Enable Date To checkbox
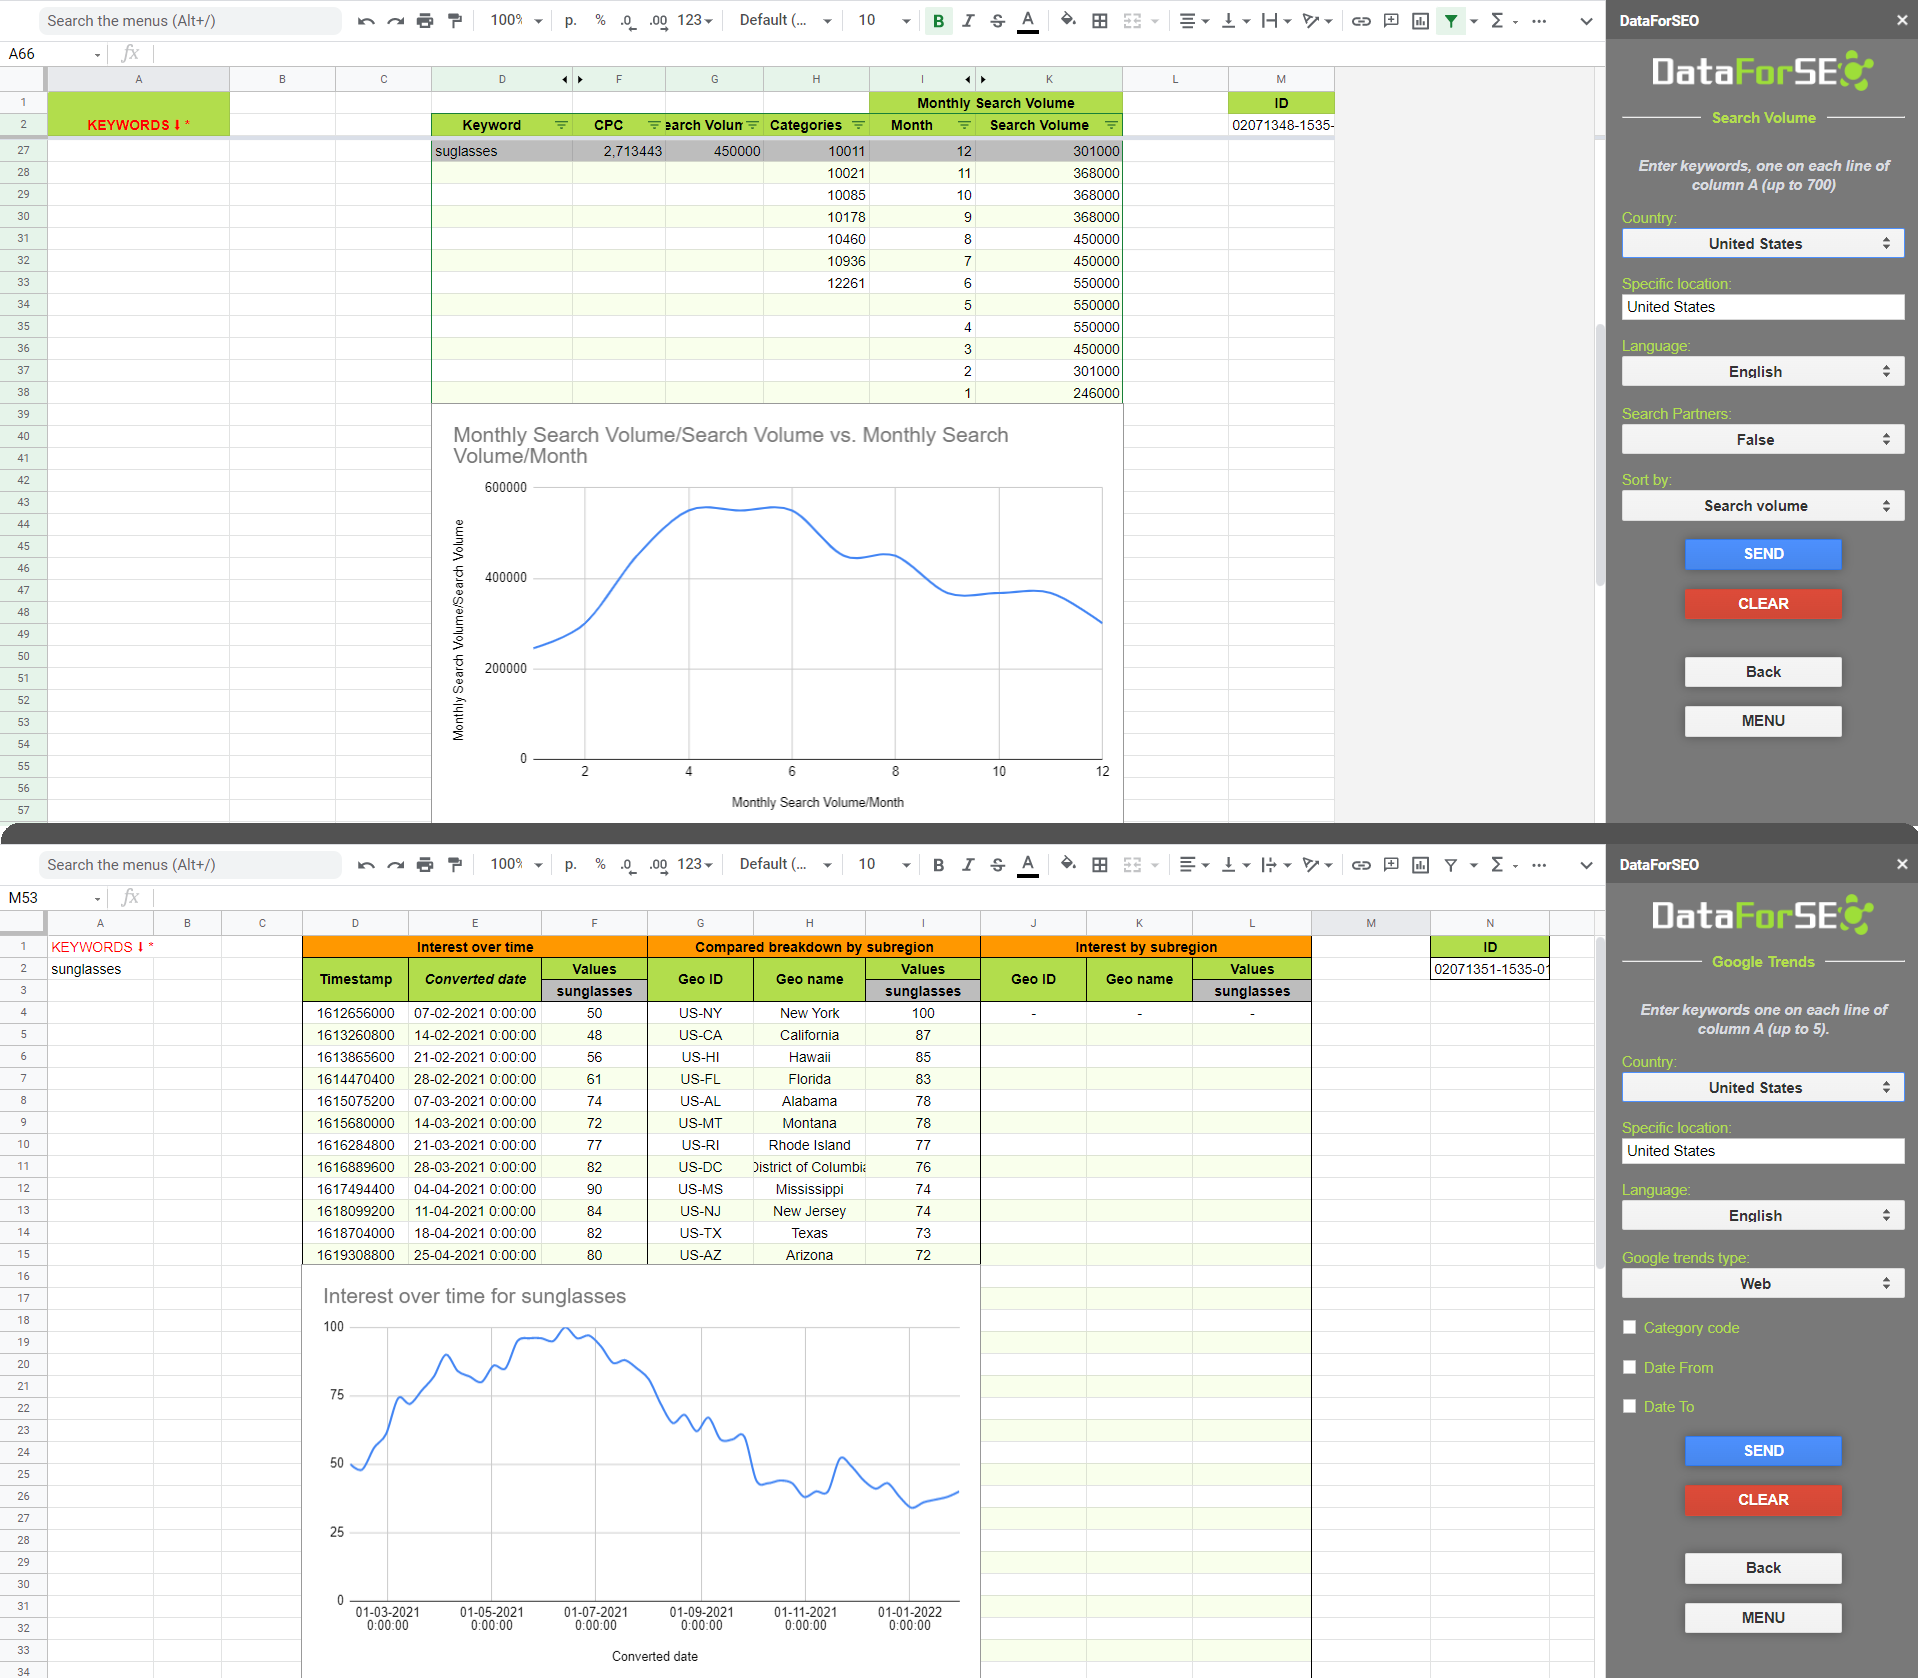The width and height of the screenshot is (1918, 1678). click(1629, 1406)
